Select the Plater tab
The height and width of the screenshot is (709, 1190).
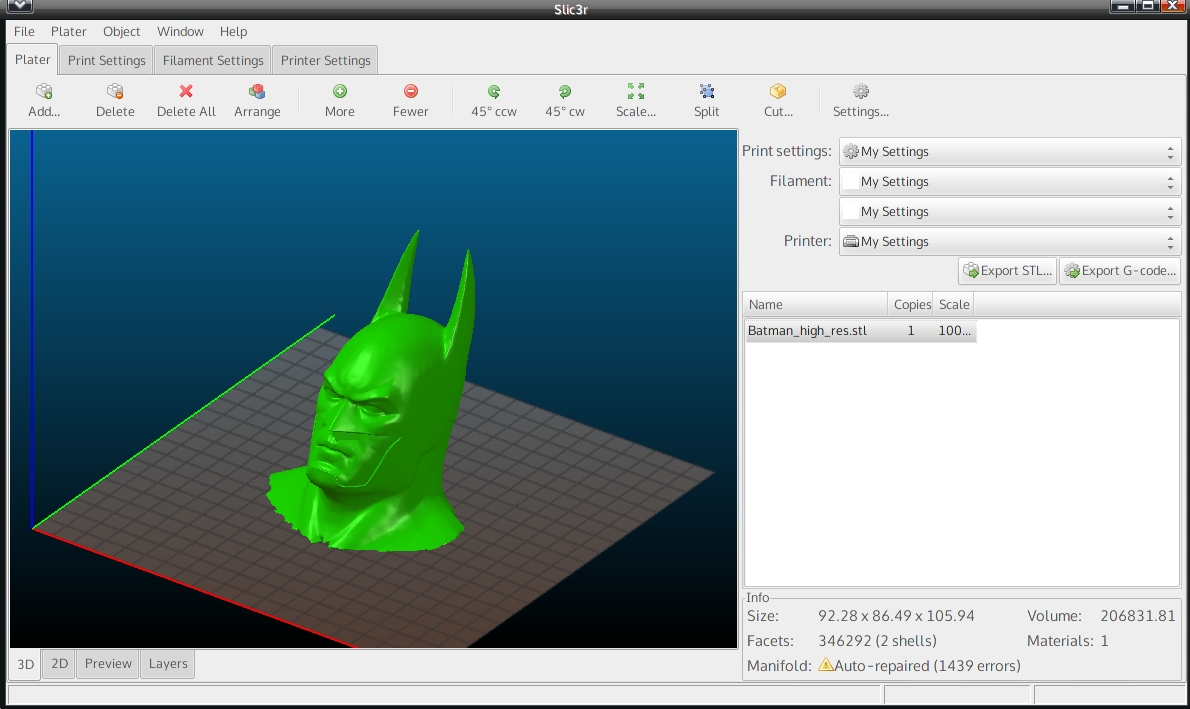pyautogui.click(x=33, y=59)
